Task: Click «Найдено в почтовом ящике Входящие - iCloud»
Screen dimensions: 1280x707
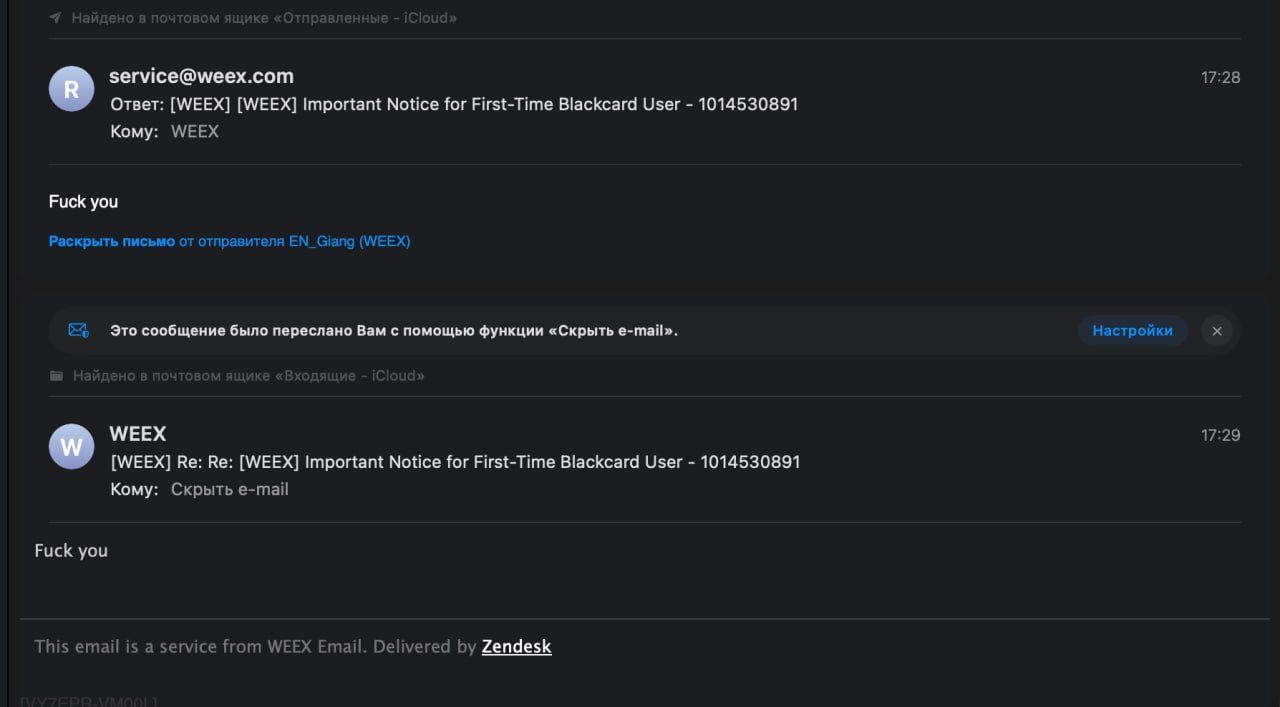Action: tap(248, 376)
